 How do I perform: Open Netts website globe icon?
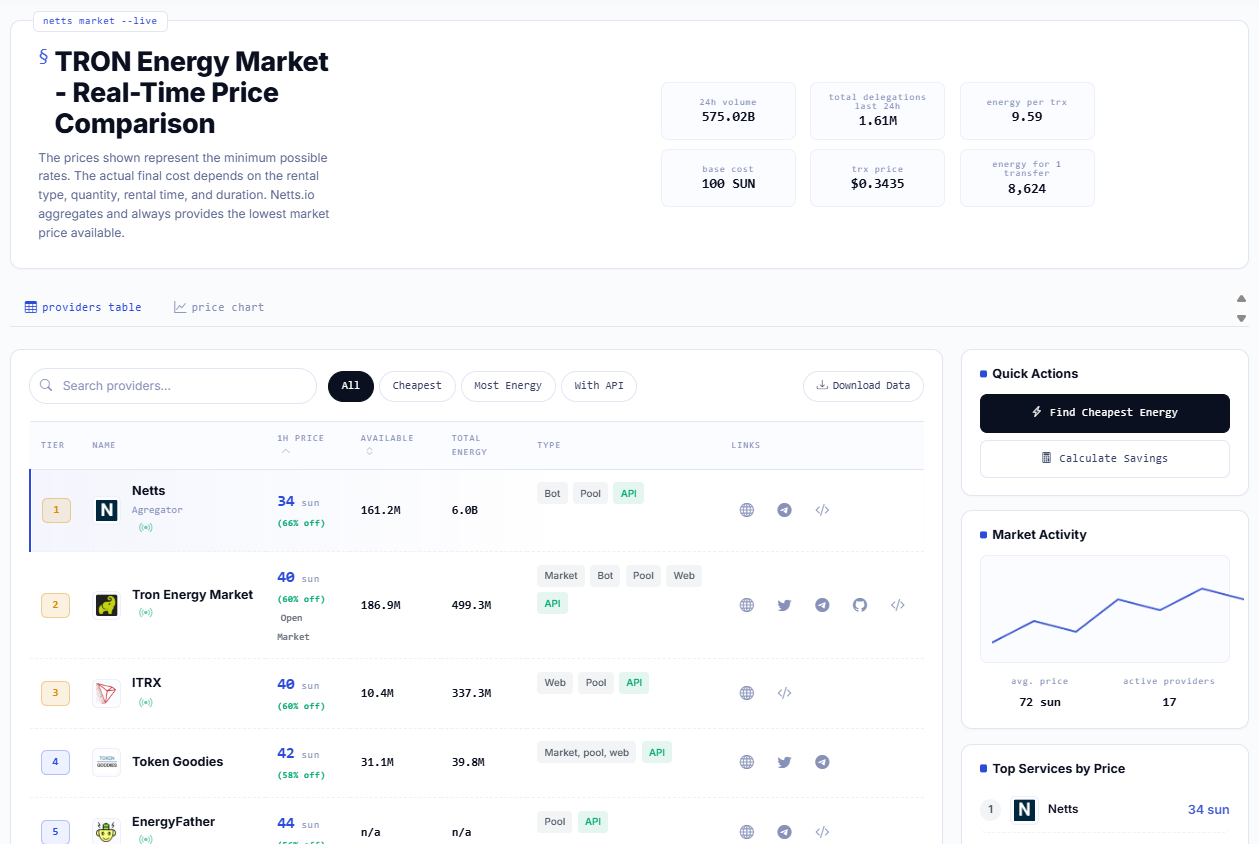(746, 510)
